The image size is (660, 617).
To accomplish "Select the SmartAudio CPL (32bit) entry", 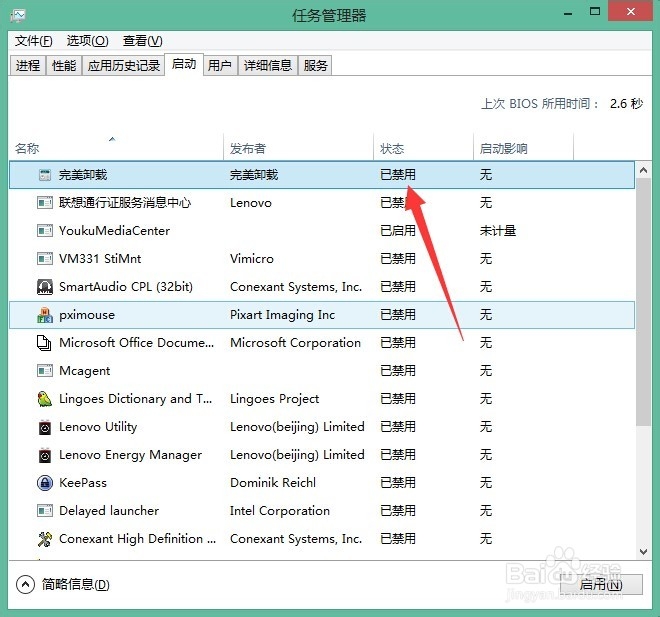I will pyautogui.click(x=125, y=287).
